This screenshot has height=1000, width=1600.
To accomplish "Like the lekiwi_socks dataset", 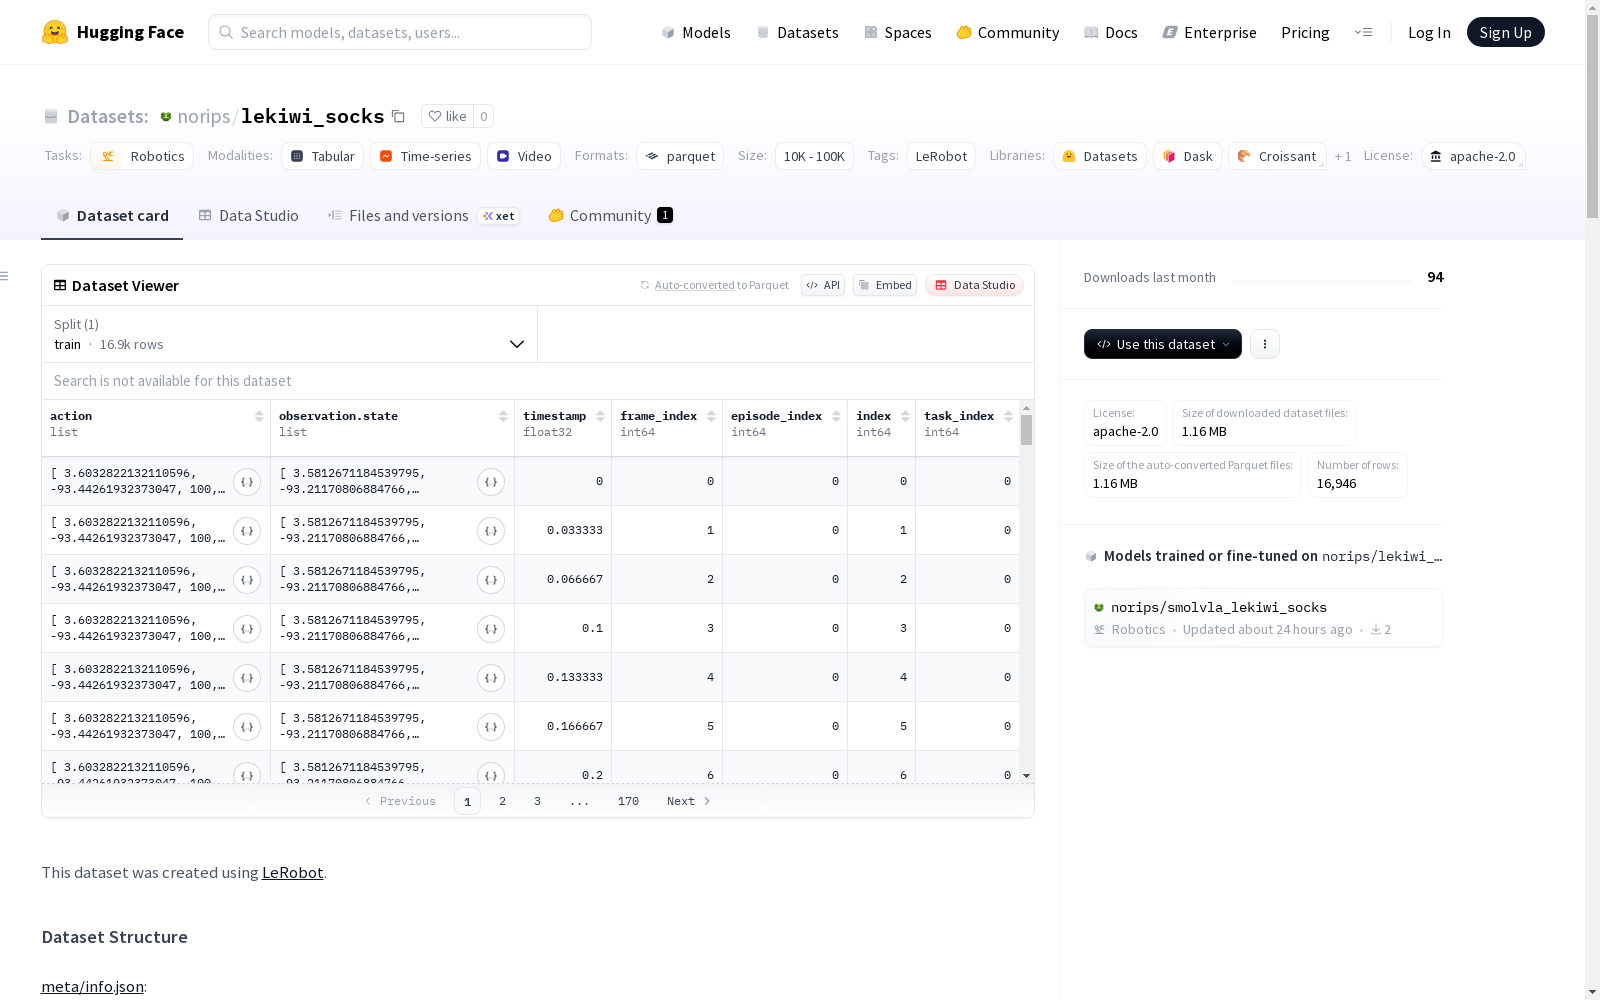I will click(447, 116).
